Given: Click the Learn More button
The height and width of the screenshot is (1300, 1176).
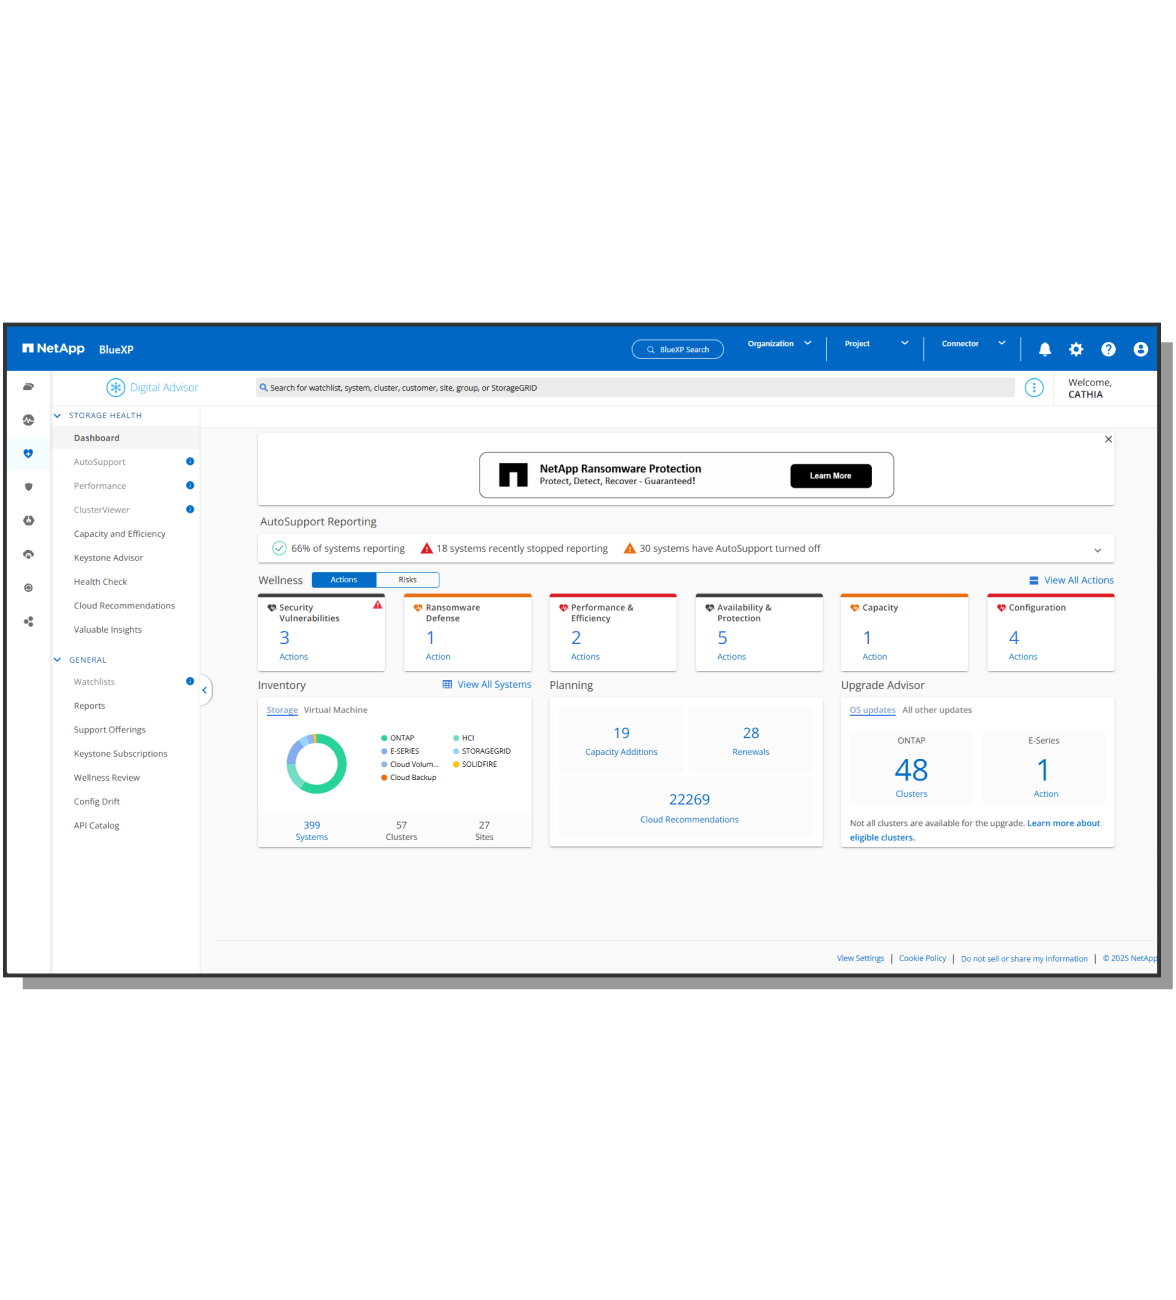Looking at the screenshot, I should 830,476.
